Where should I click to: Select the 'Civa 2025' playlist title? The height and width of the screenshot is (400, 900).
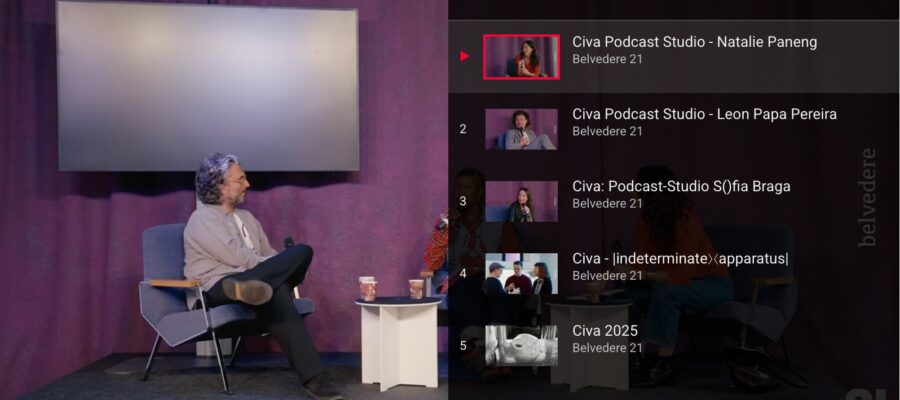click(x=604, y=330)
